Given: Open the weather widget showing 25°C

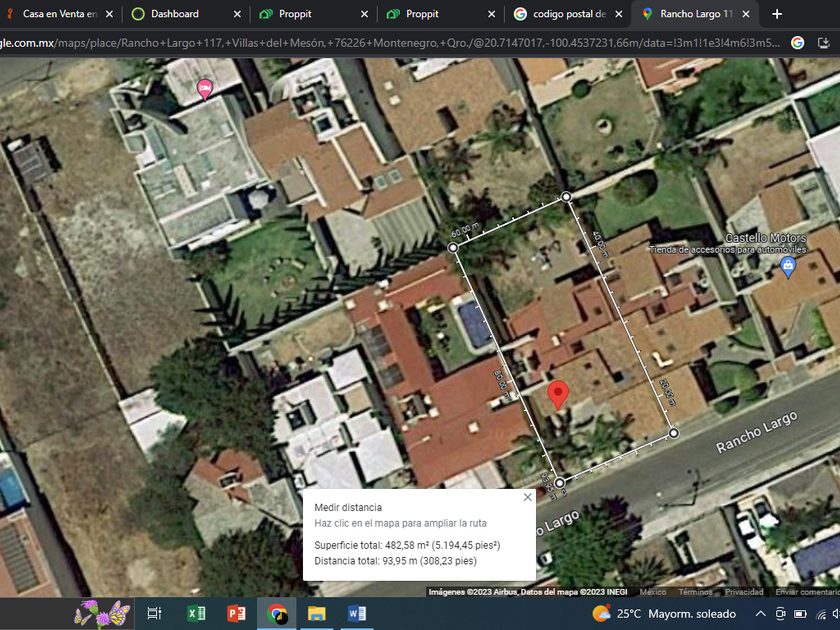Looking at the screenshot, I should click(x=664, y=613).
